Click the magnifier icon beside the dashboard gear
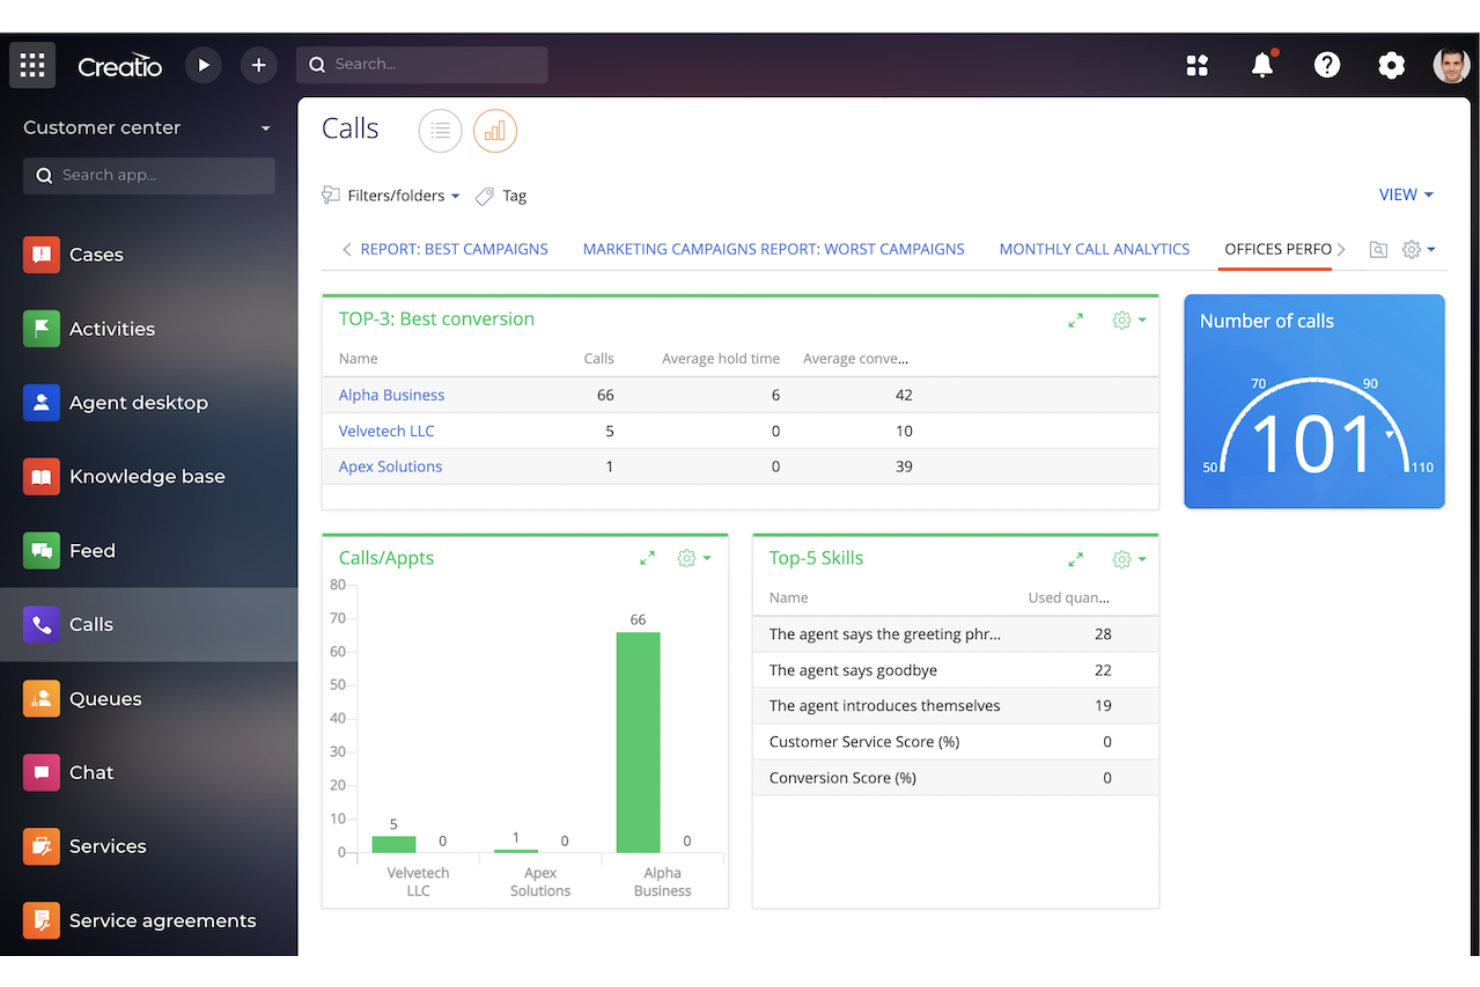This screenshot has width=1480, height=987. [1378, 250]
